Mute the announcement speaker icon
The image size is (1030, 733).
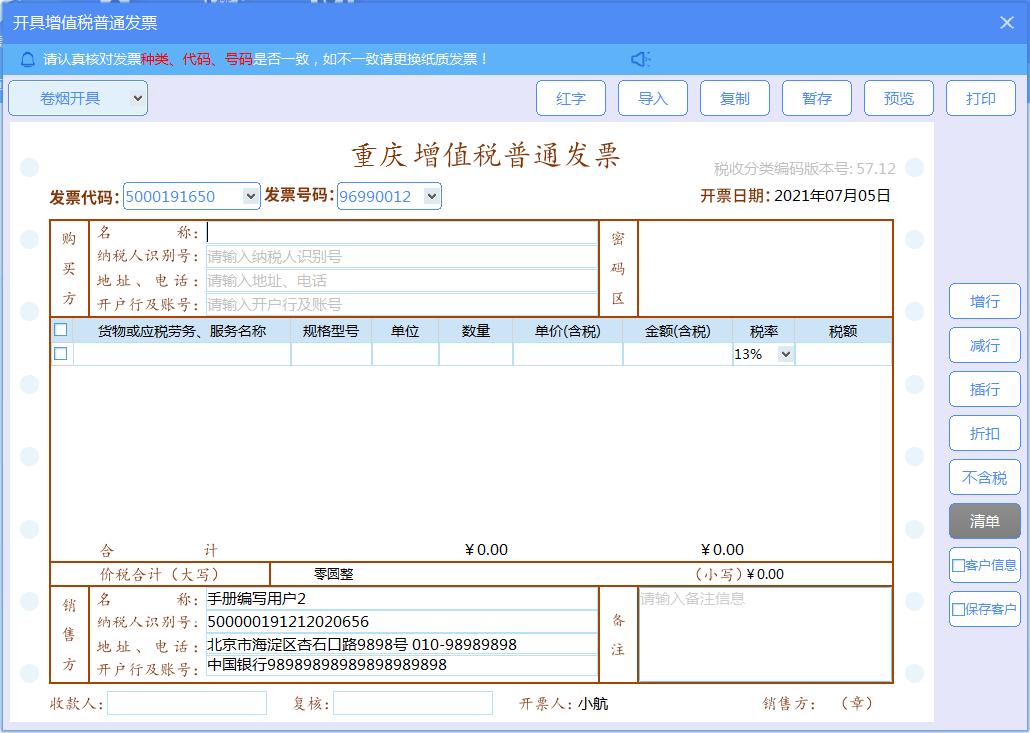[x=641, y=59]
